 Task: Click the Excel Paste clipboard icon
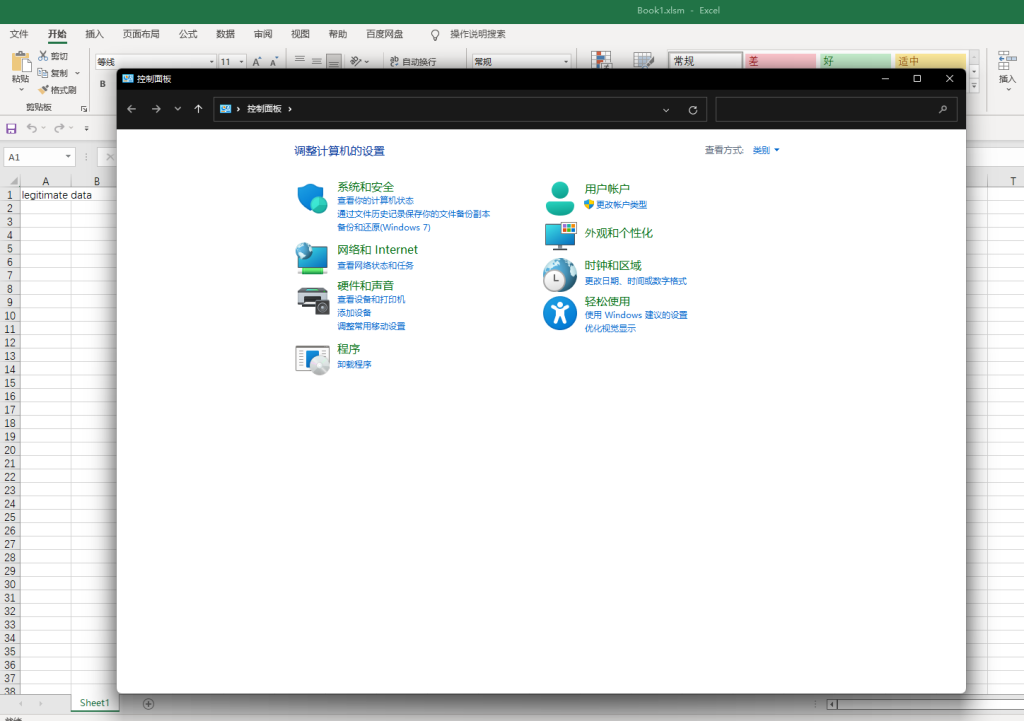(21, 62)
